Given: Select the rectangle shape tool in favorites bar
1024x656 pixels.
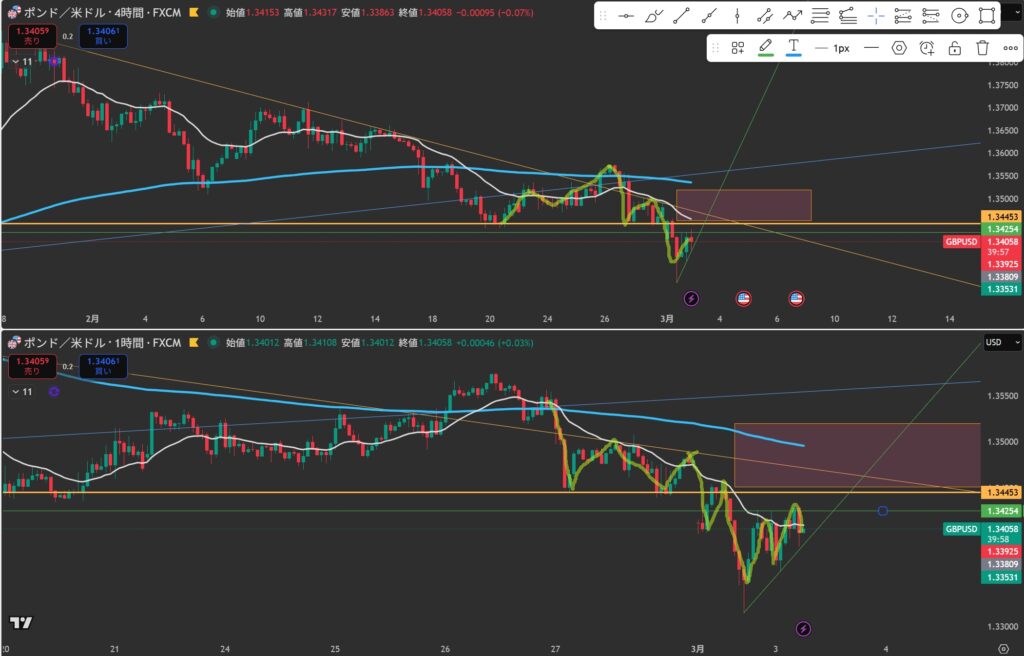Looking at the screenshot, I should point(987,16).
